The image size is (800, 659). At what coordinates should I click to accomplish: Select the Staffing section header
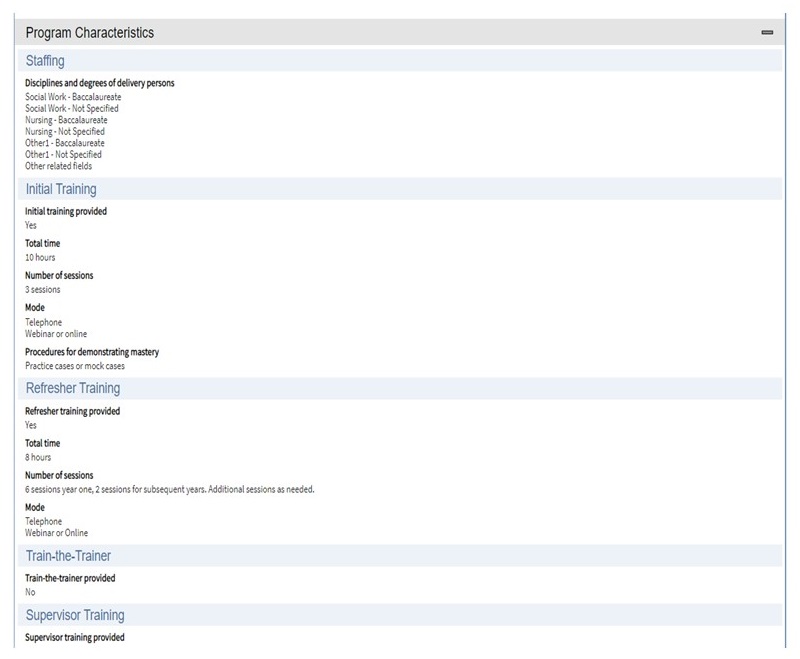click(45, 62)
